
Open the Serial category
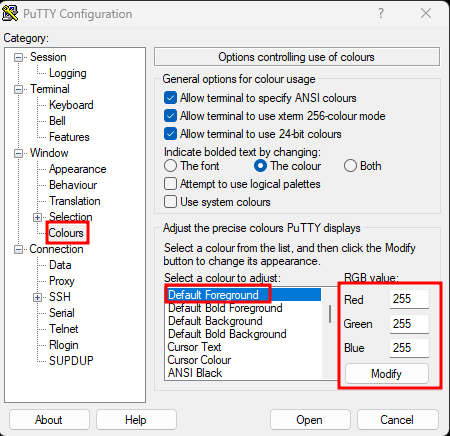point(62,313)
